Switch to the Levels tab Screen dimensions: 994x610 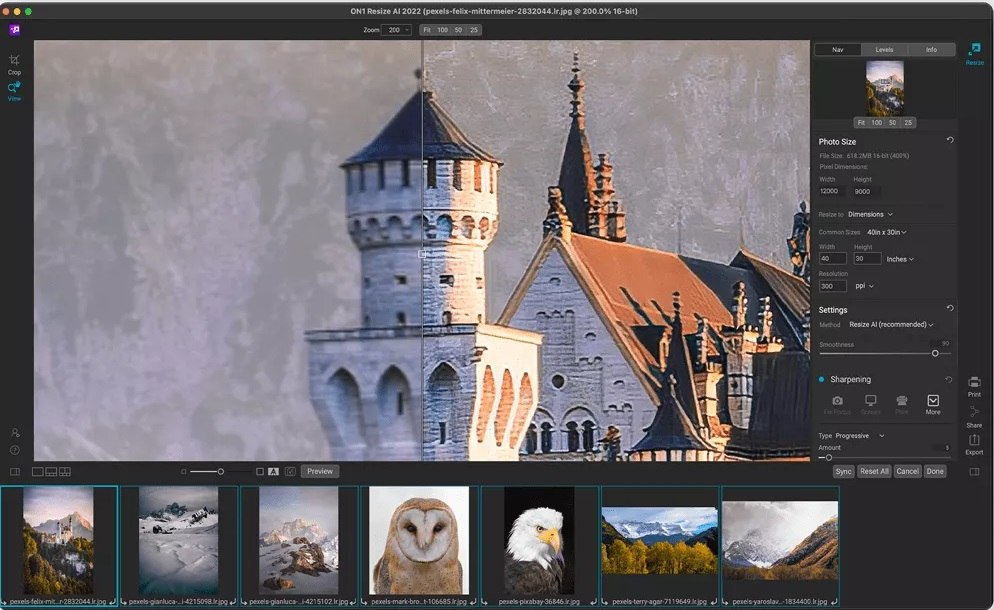(x=885, y=48)
